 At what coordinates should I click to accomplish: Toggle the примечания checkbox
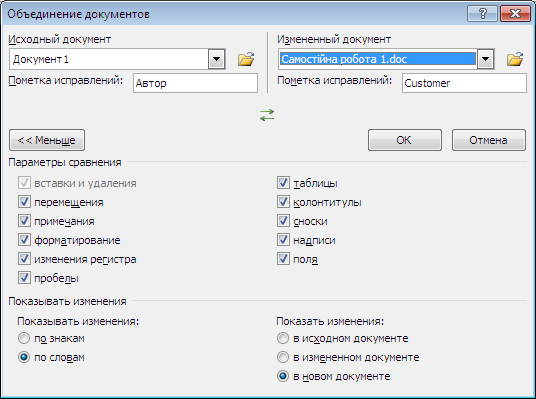[24, 221]
